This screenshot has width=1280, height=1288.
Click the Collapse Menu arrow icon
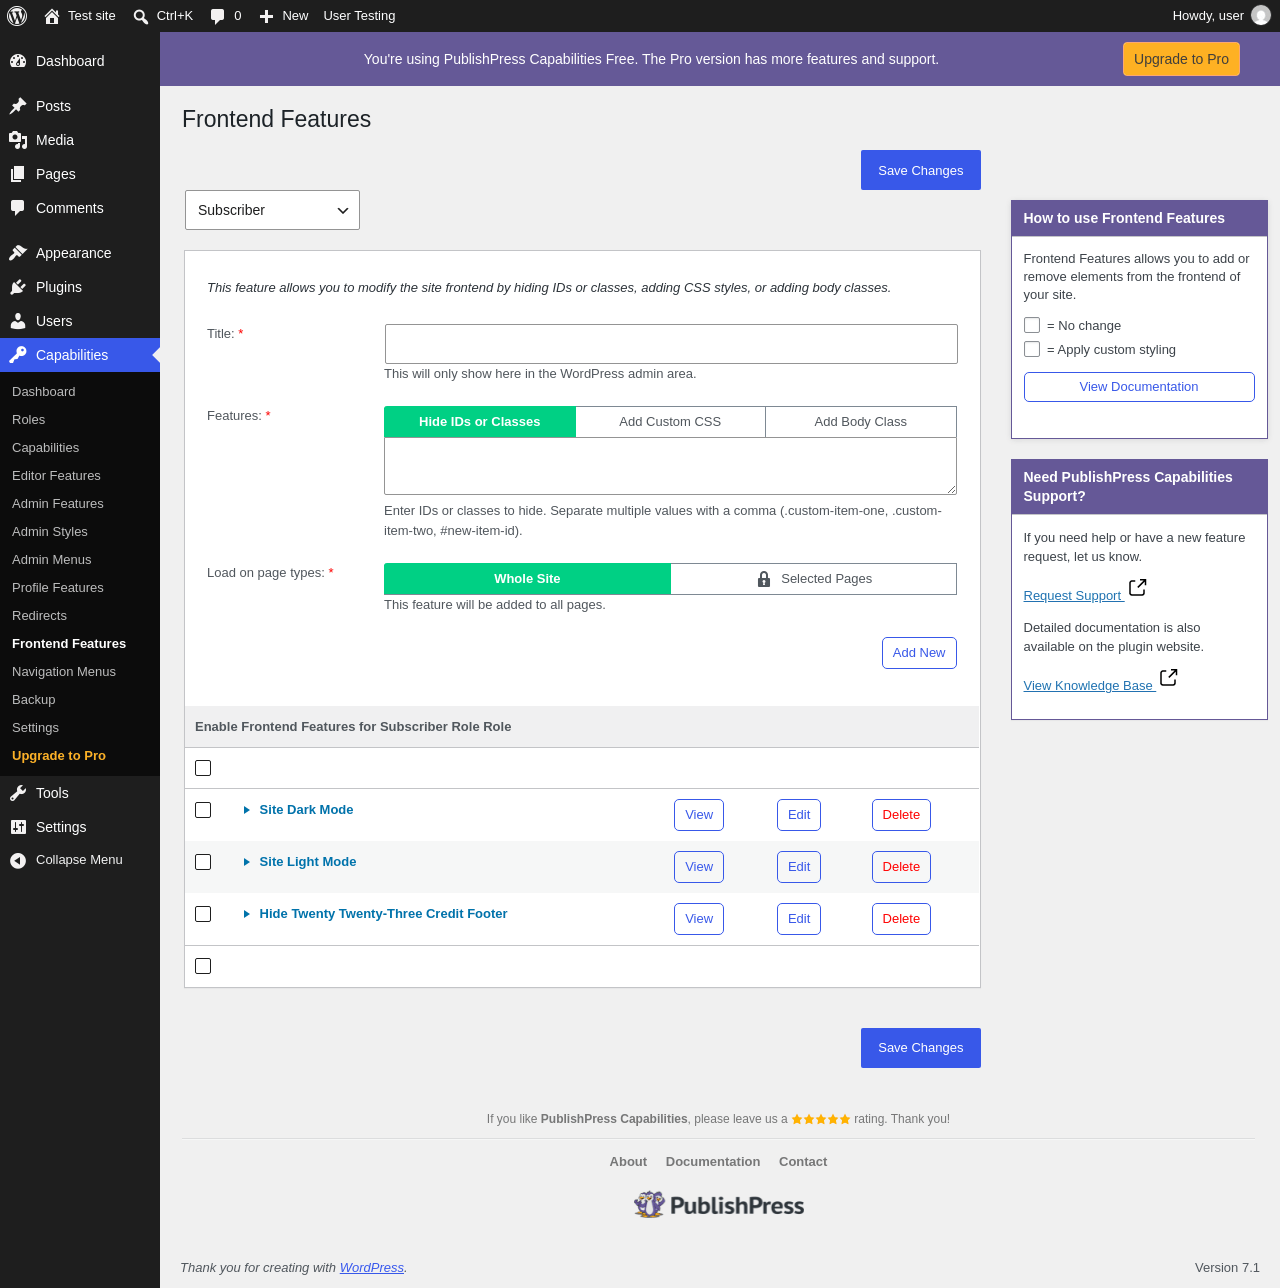point(18,860)
